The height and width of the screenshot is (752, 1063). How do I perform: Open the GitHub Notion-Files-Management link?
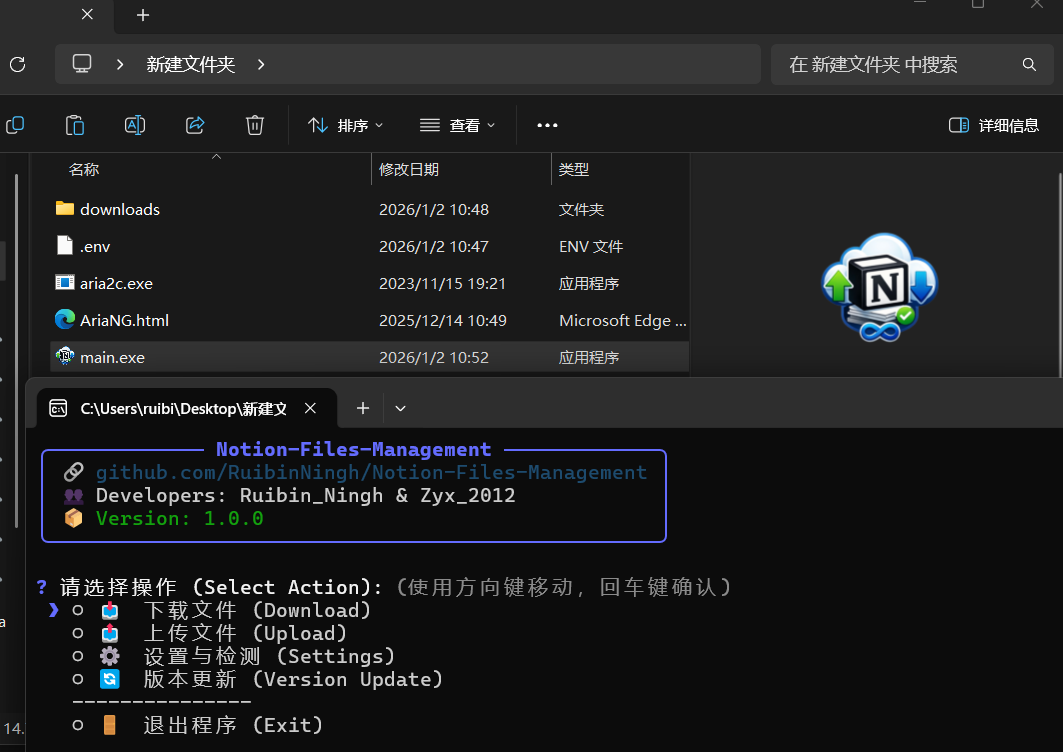pyautogui.click(x=371, y=472)
